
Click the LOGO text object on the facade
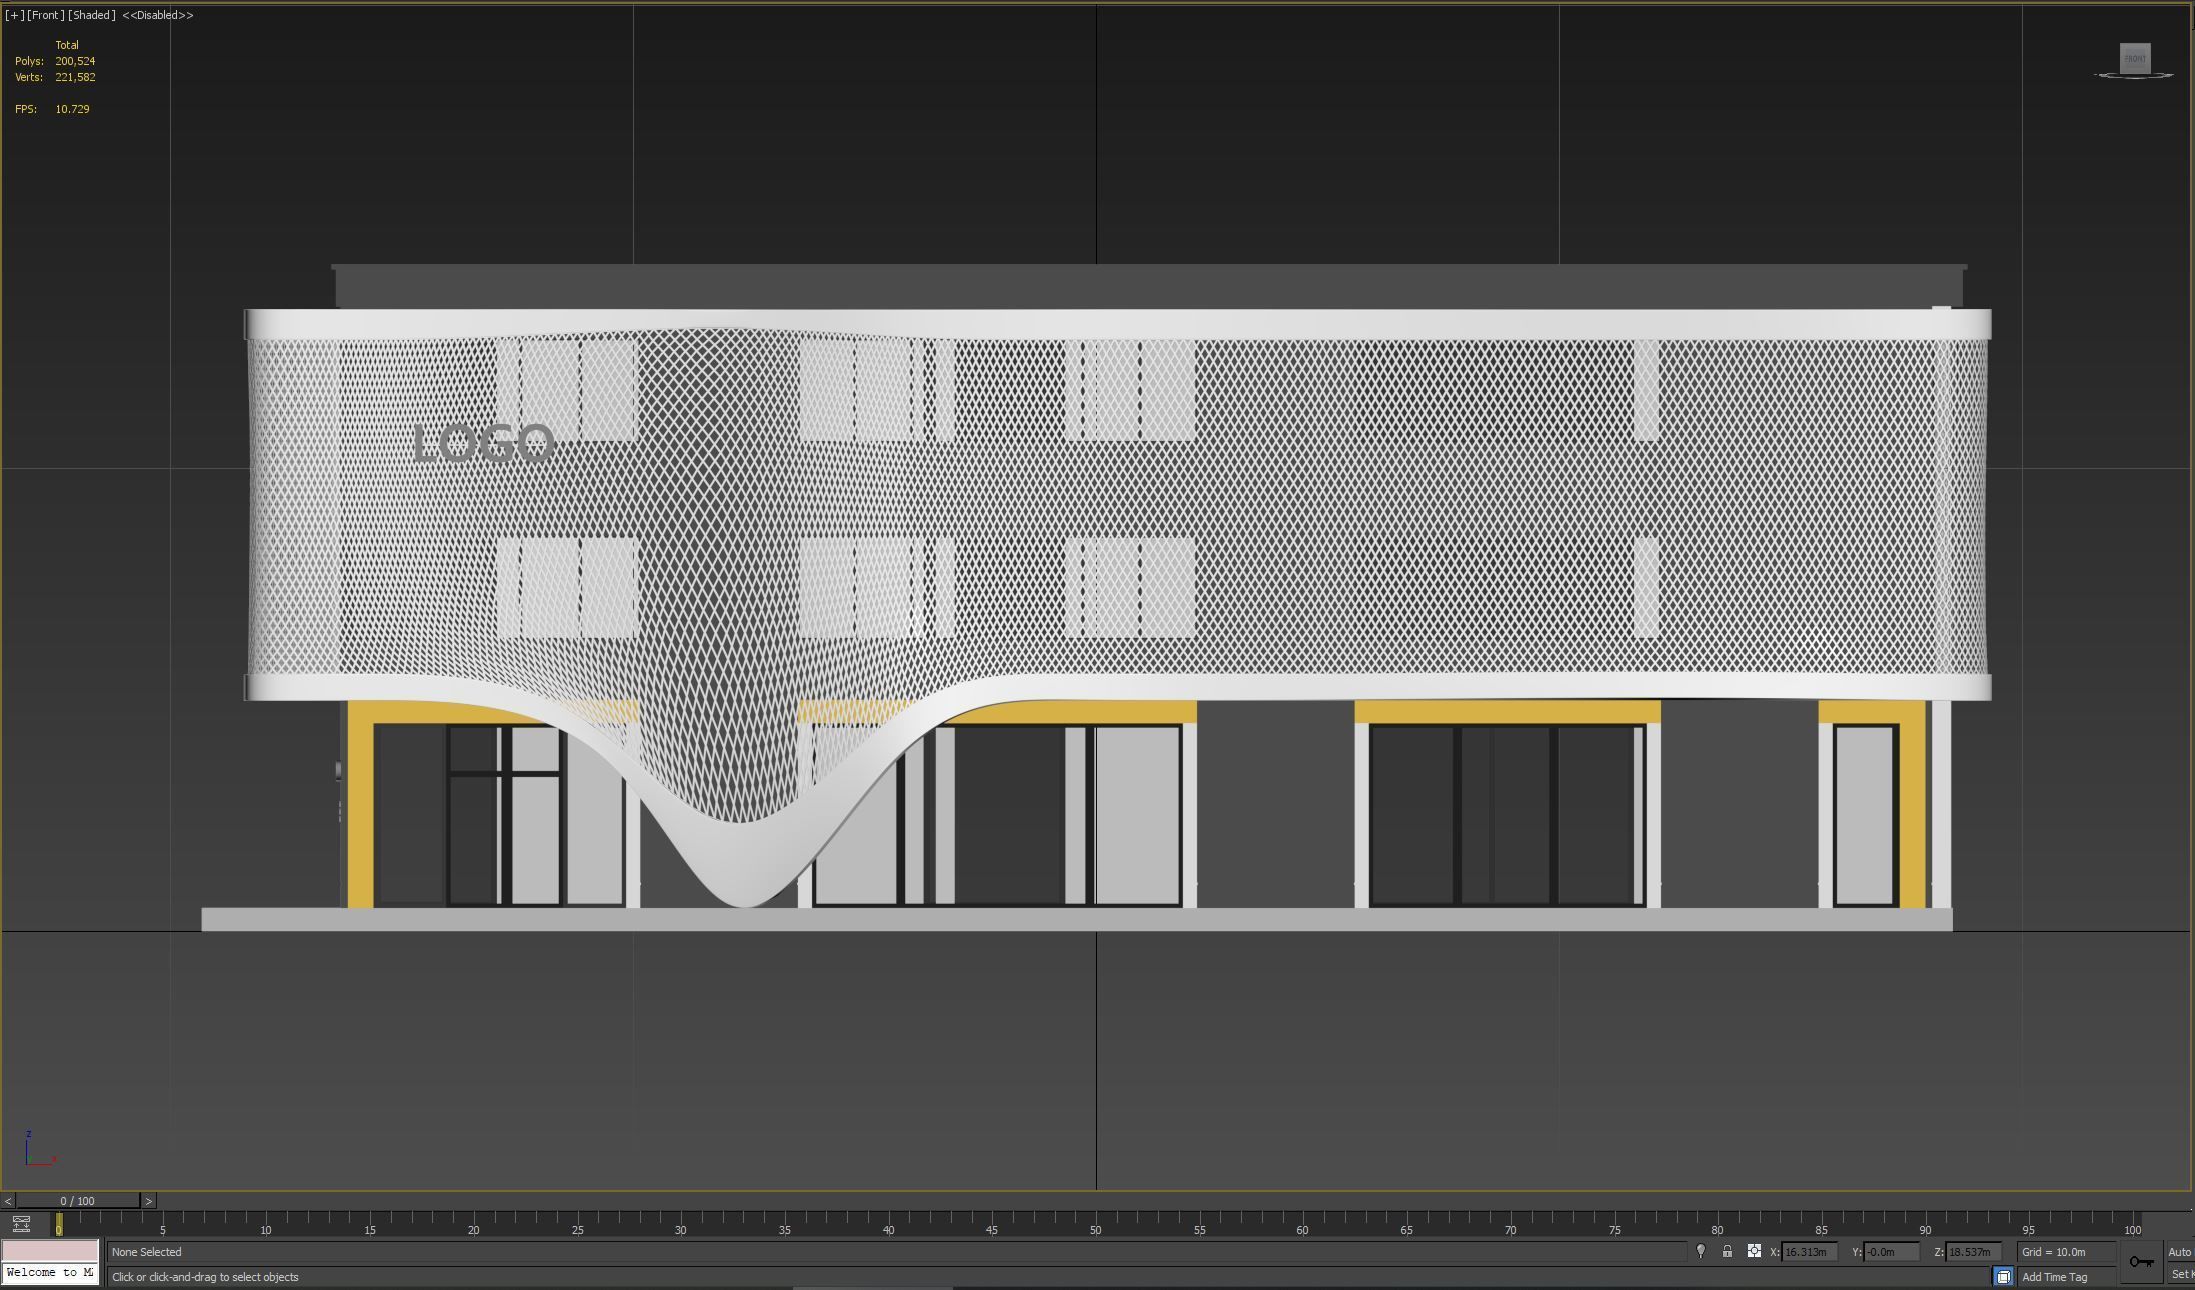pyautogui.click(x=484, y=443)
